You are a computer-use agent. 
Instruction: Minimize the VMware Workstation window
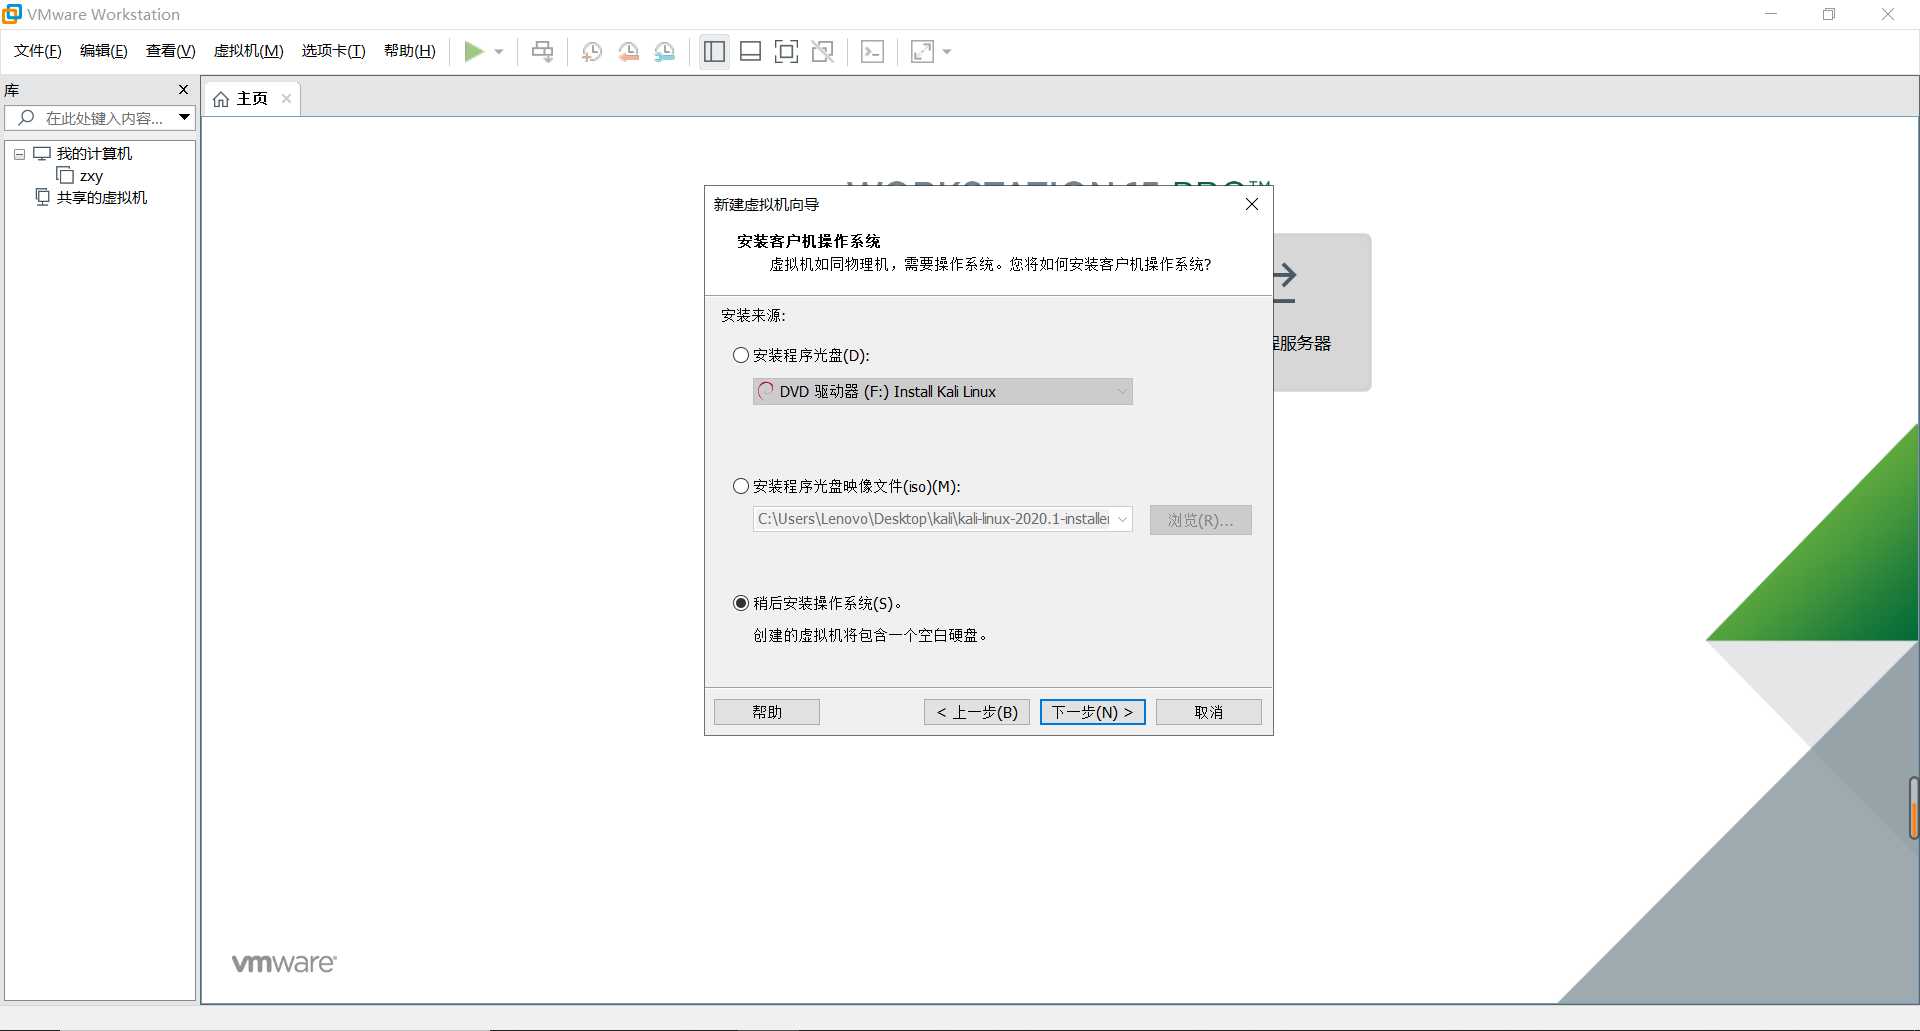pyautogui.click(x=1771, y=14)
